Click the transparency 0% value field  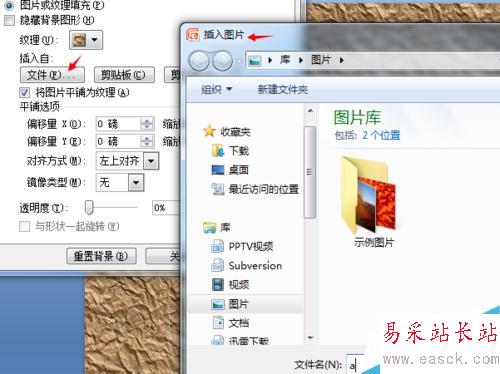click(x=166, y=208)
